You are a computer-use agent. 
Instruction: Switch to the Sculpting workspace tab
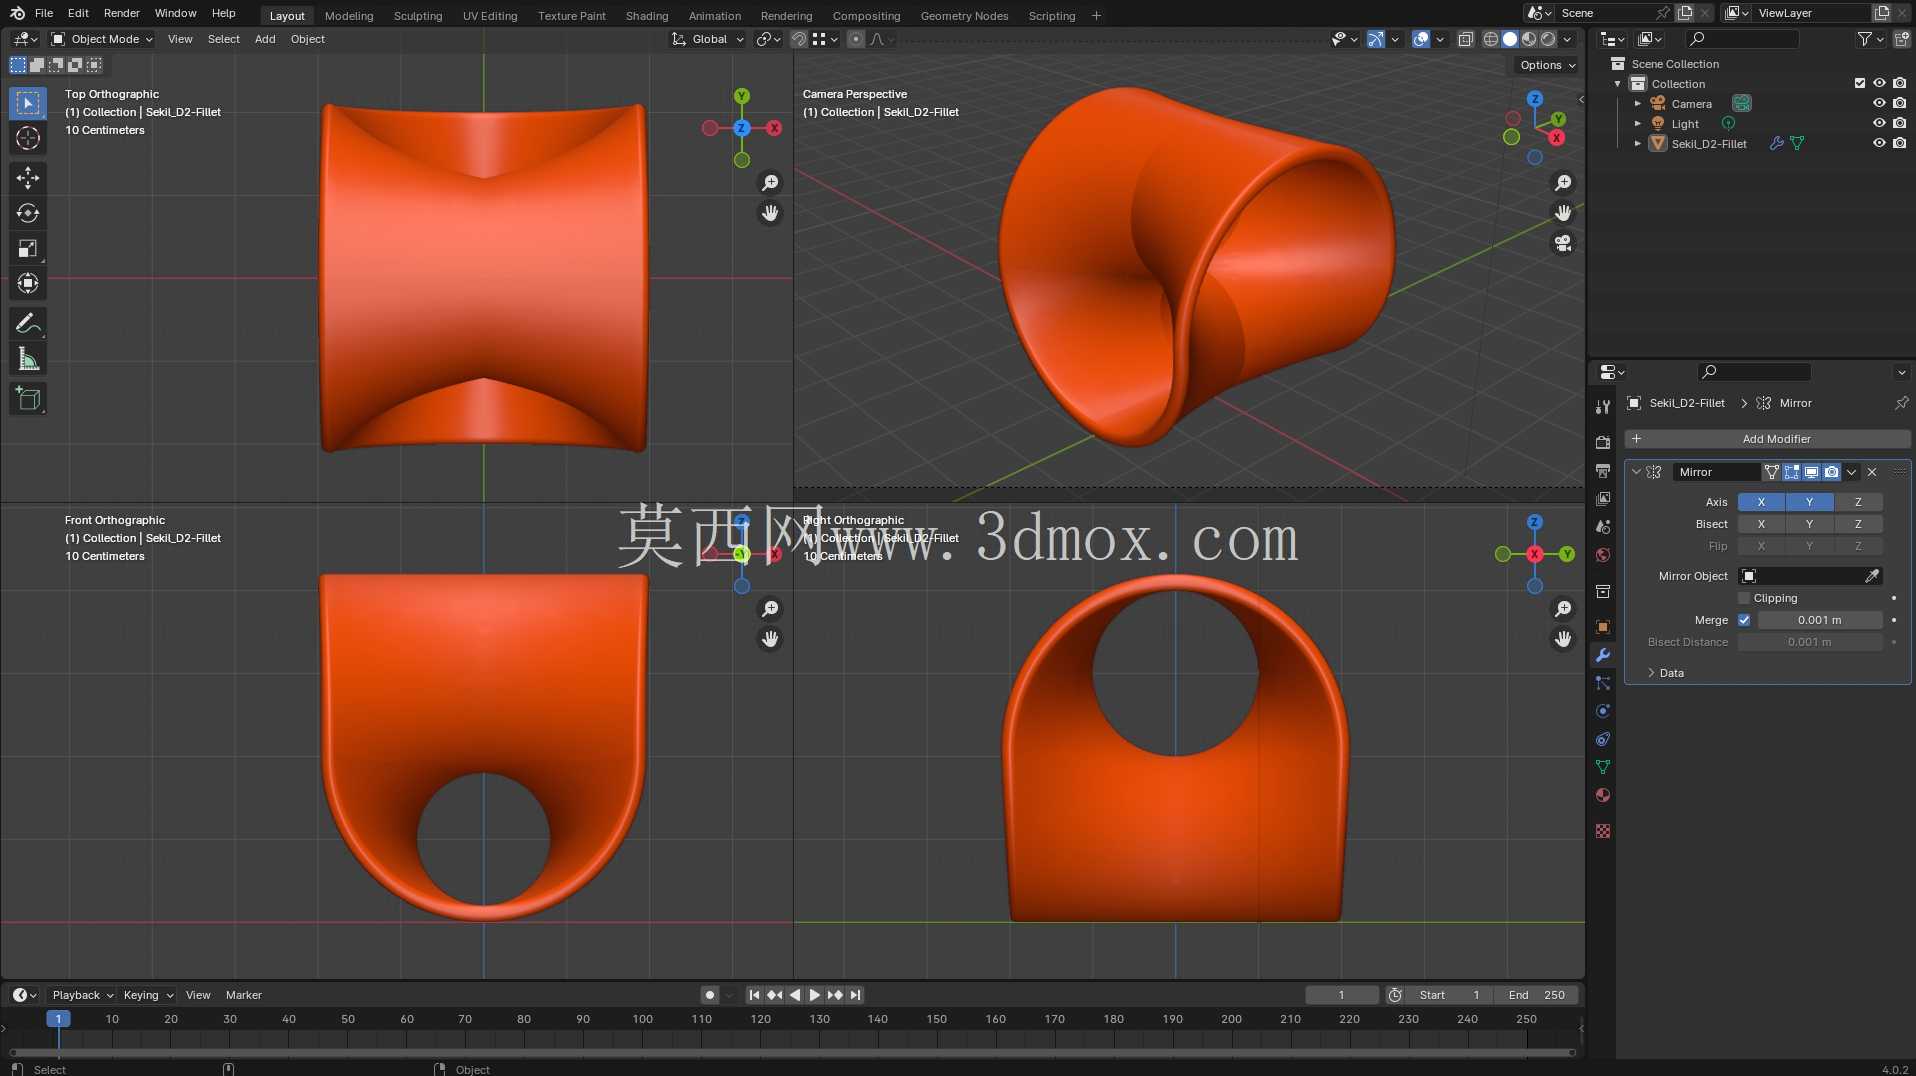coord(418,16)
